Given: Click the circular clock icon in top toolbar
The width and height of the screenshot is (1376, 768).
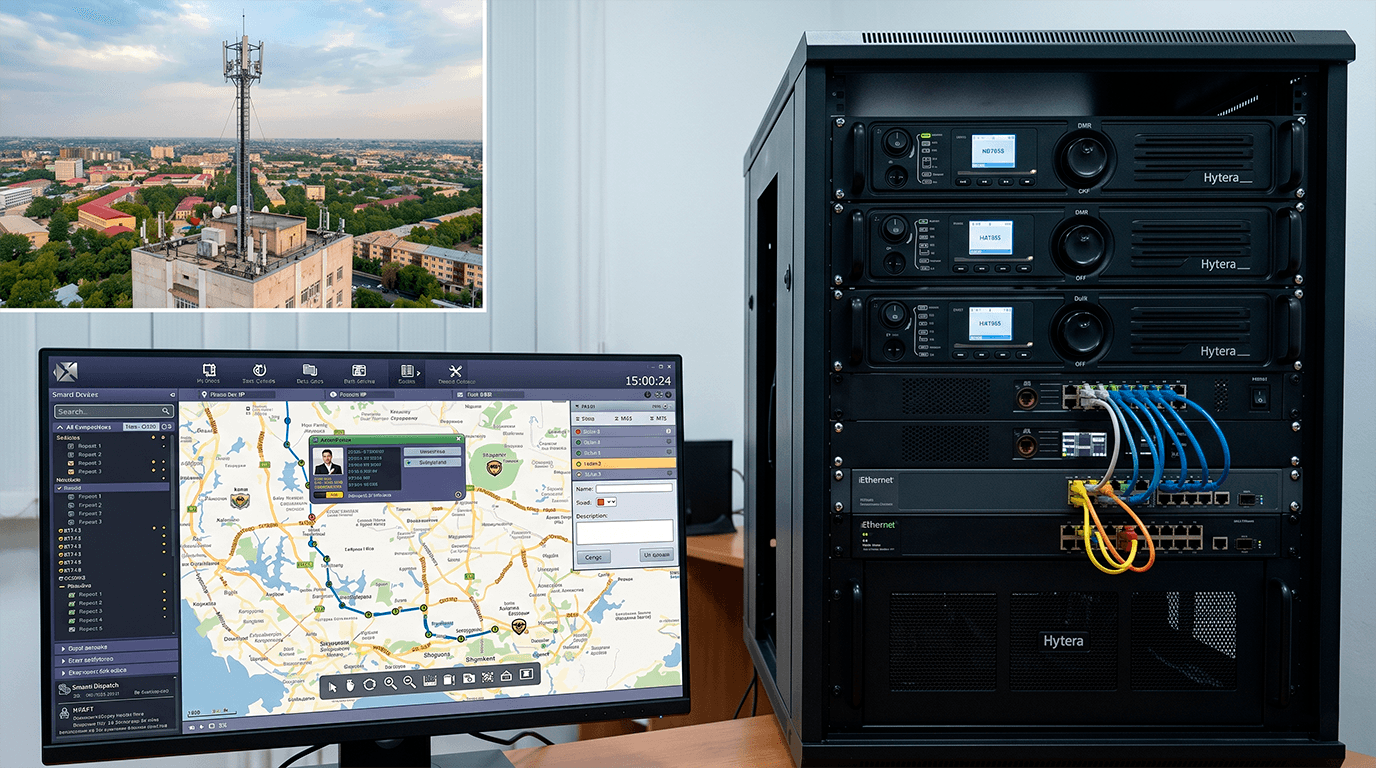Looking at the screenshot, I should click(259, 370).
